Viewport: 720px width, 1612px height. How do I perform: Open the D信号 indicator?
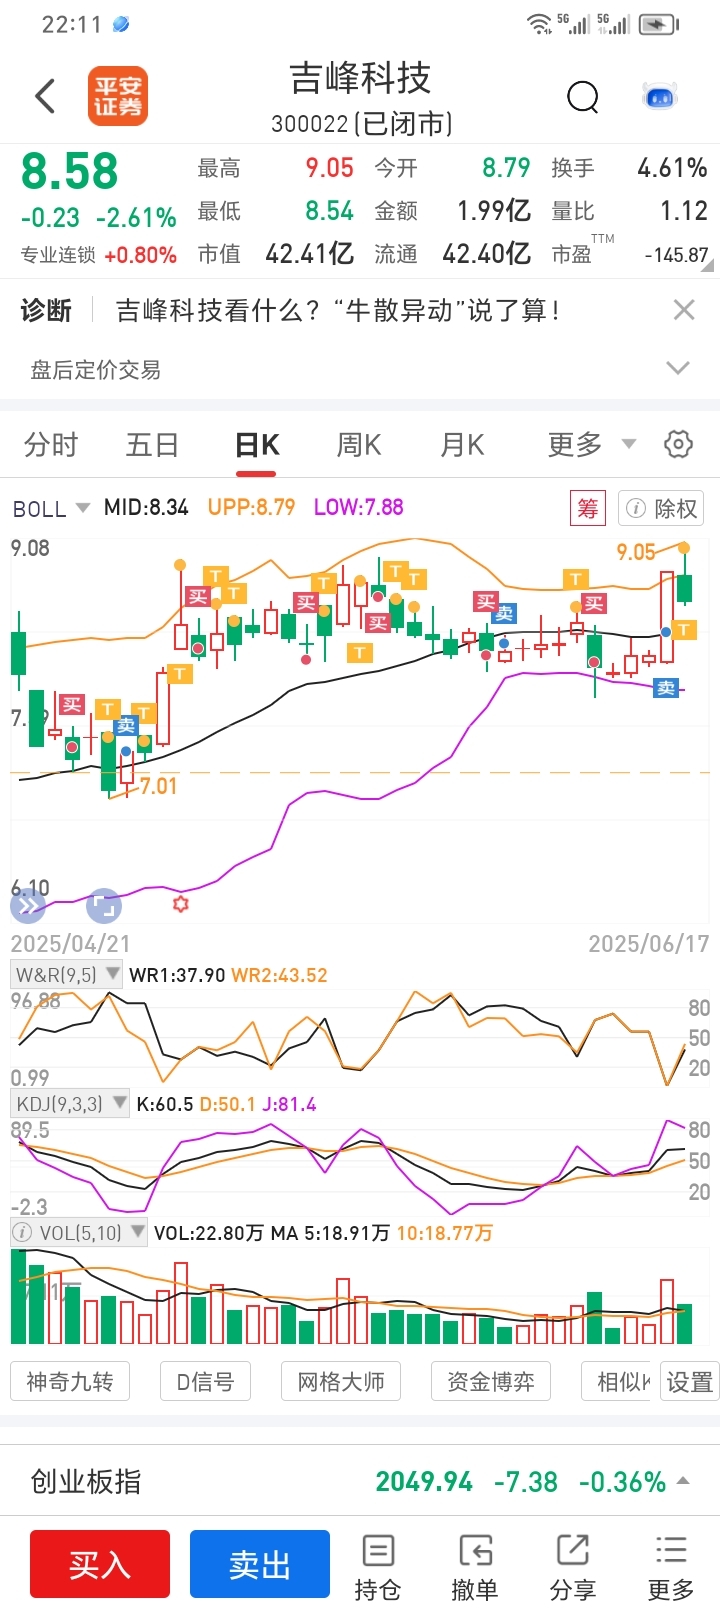pyautogui.click(x=205, y=1381)
